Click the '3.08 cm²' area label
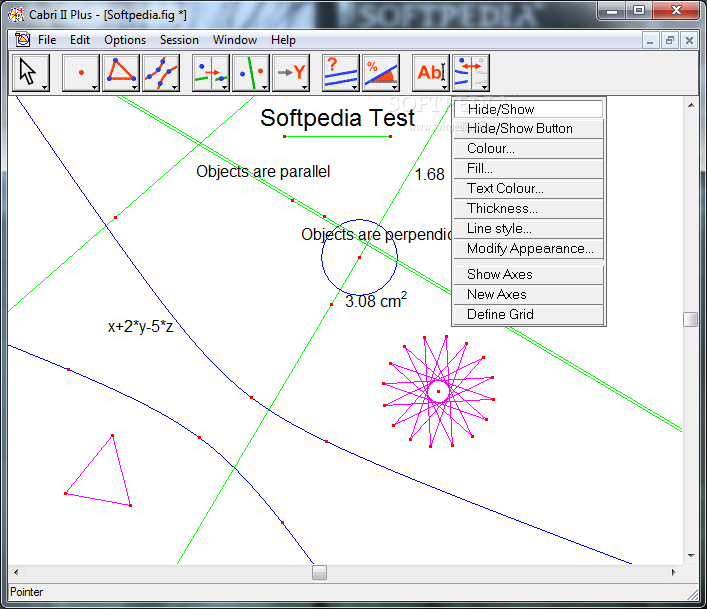This screenshot has width=707, height=609. pyautogui.click(x=376, y=300)
